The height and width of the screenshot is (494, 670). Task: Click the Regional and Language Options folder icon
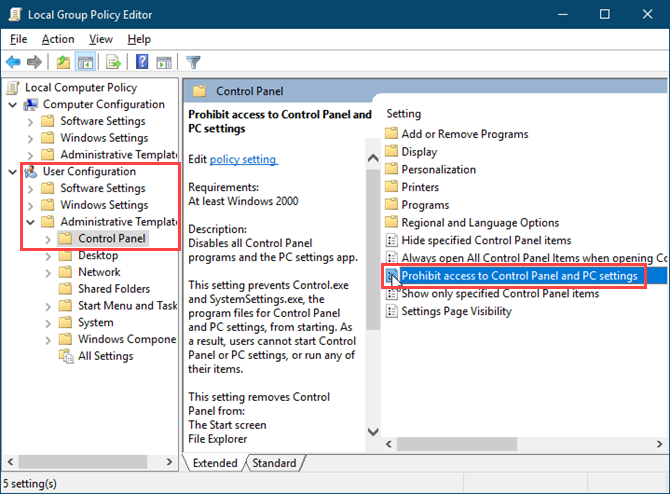click(x=391, y=222)
